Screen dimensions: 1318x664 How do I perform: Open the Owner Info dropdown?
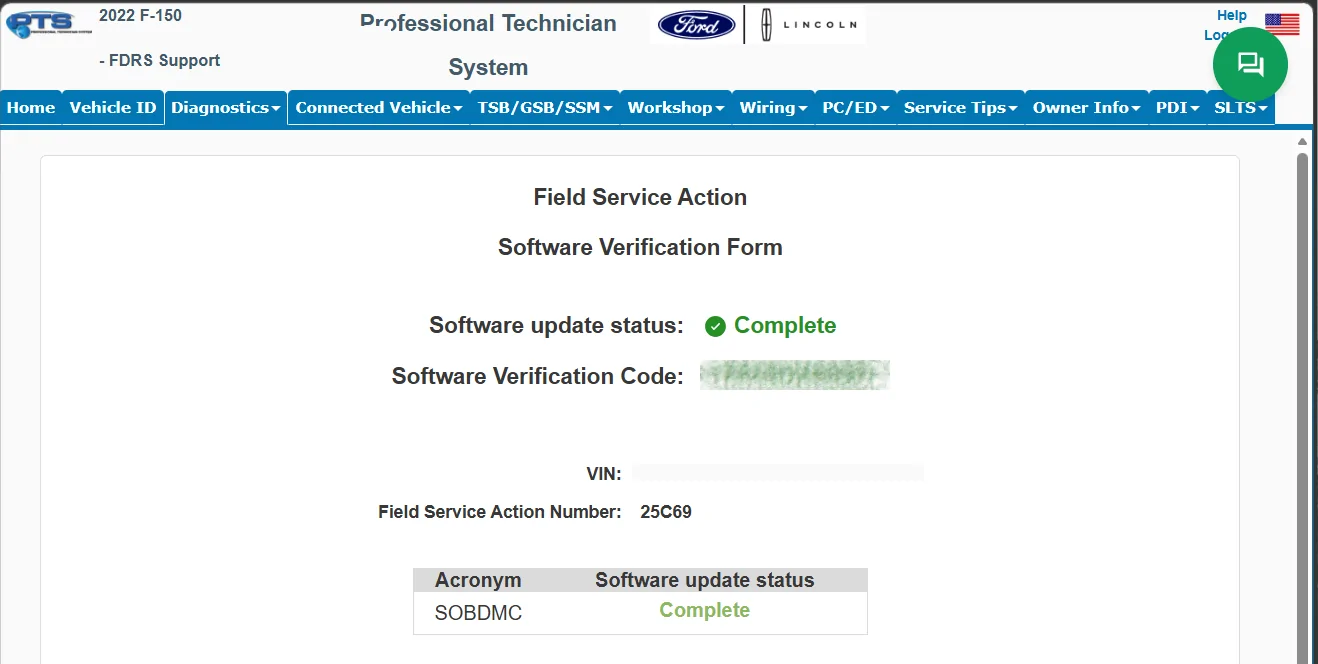click(x=1085, y=107)
